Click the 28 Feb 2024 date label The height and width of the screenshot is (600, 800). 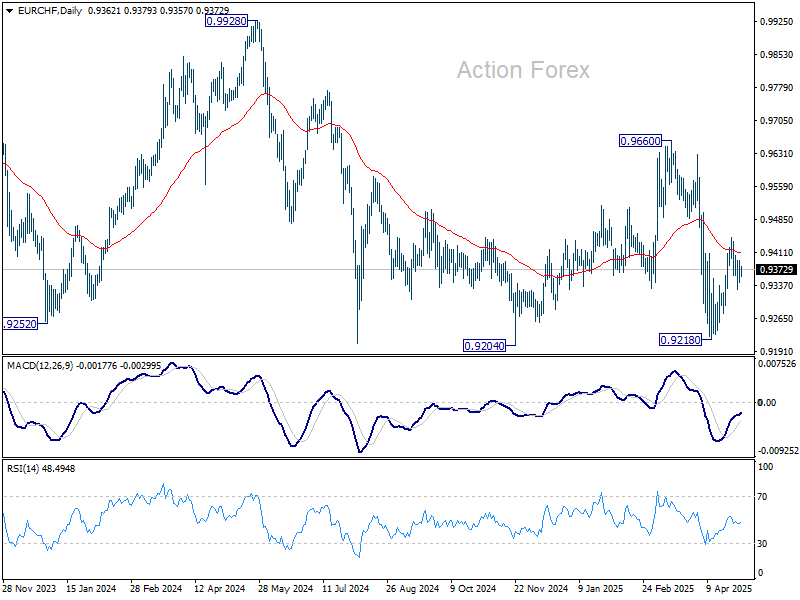click(156, 589)
